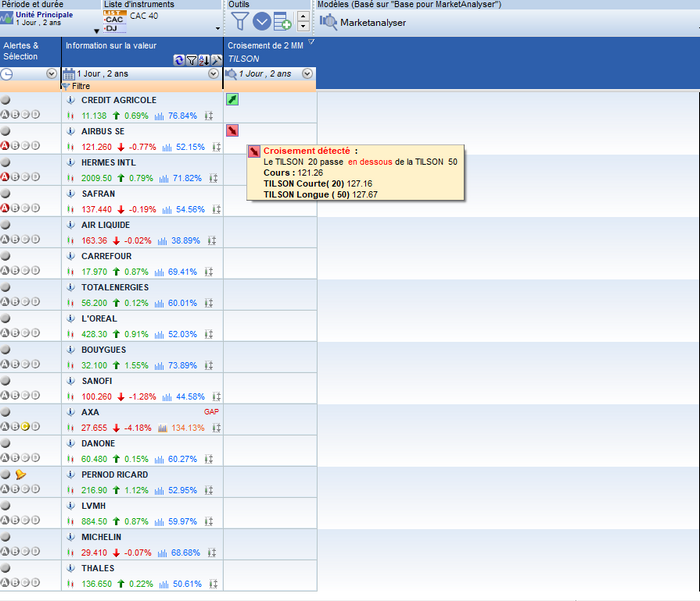This screenshot has width=700, height=601.
Task: Open the info icon for AIRBUS SE
Action: (71, 131)
